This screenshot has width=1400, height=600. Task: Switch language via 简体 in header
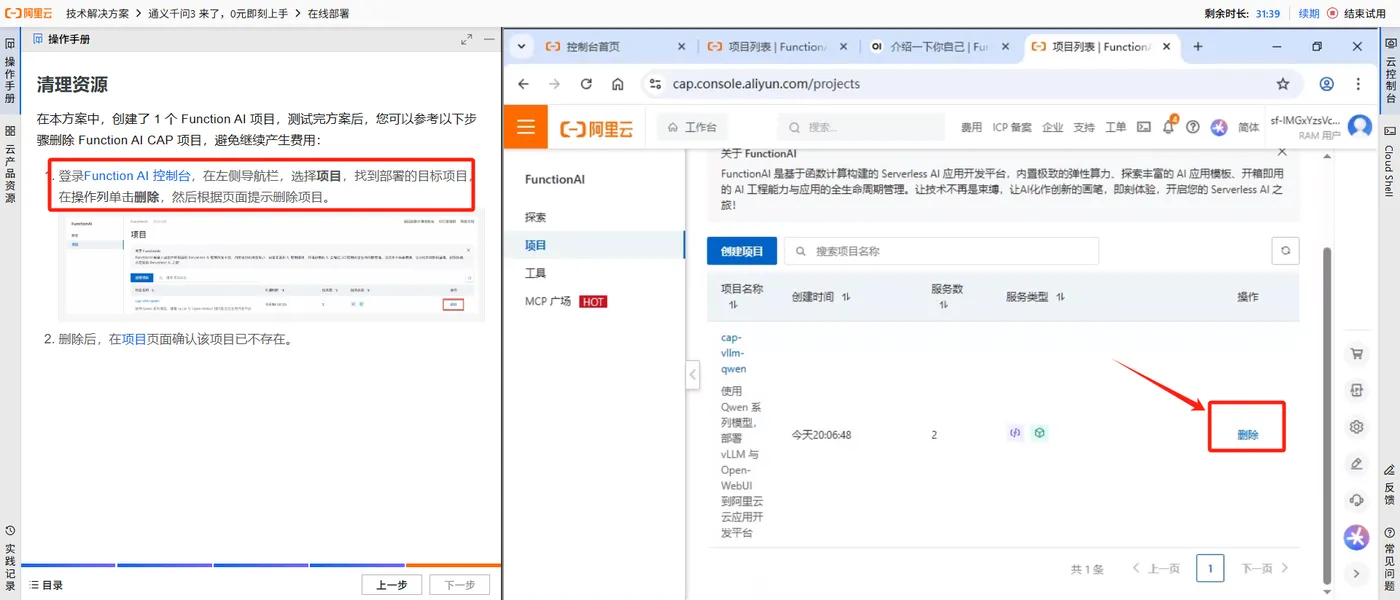point(1249,128)
